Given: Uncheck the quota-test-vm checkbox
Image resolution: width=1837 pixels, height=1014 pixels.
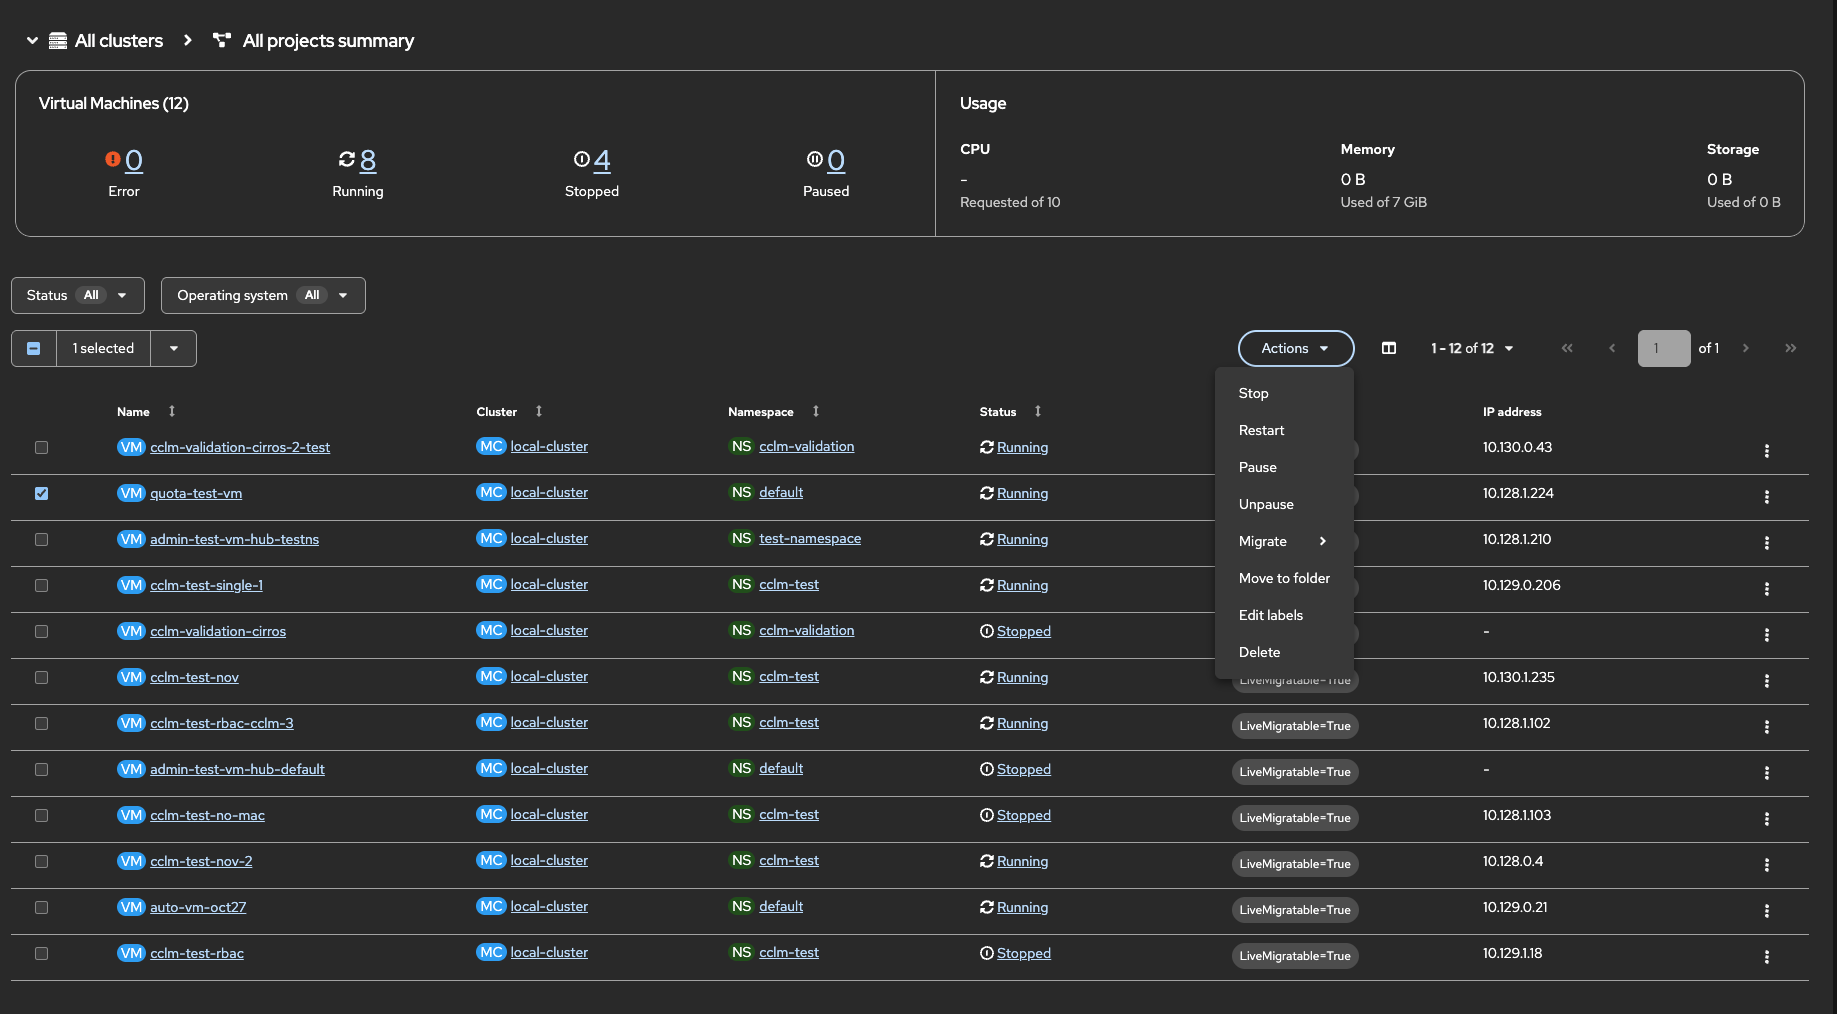Looking at the screenshot, I should click(x=41, y=493).
